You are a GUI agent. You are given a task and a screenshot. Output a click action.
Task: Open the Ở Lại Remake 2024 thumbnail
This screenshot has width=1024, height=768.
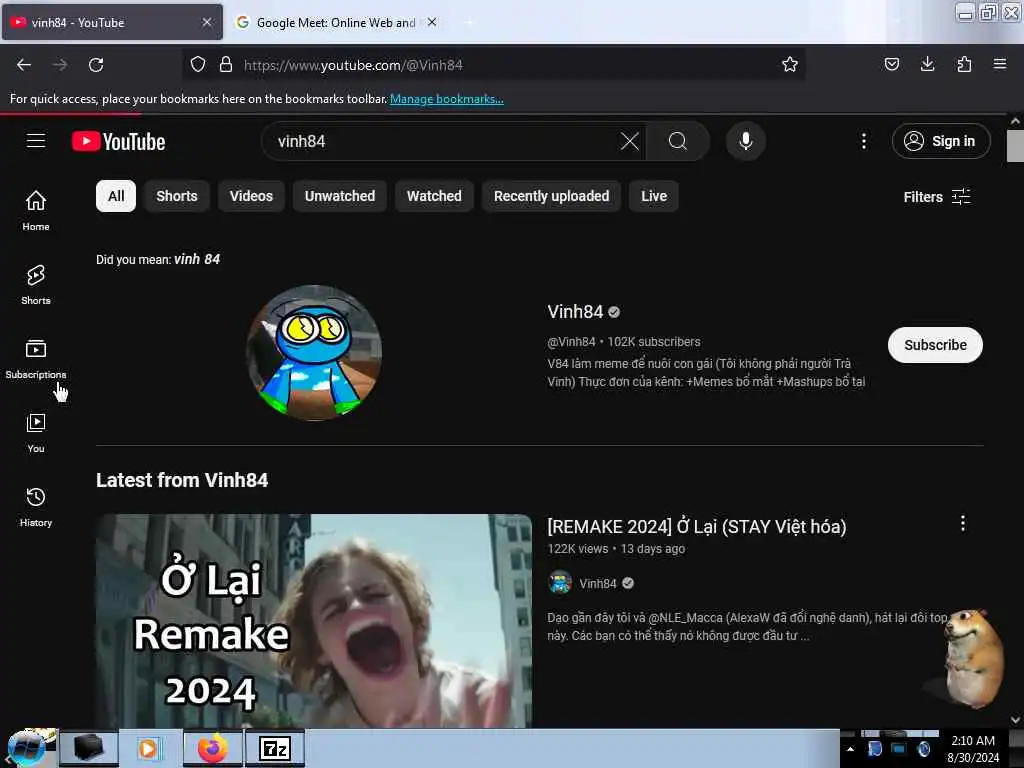pyautogui.click(x=314, y=621)
